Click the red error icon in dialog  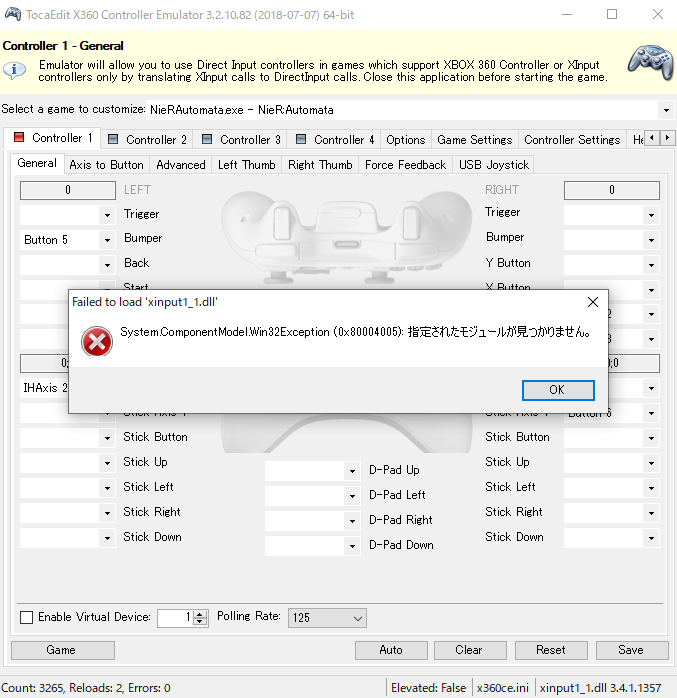point(96,342)
